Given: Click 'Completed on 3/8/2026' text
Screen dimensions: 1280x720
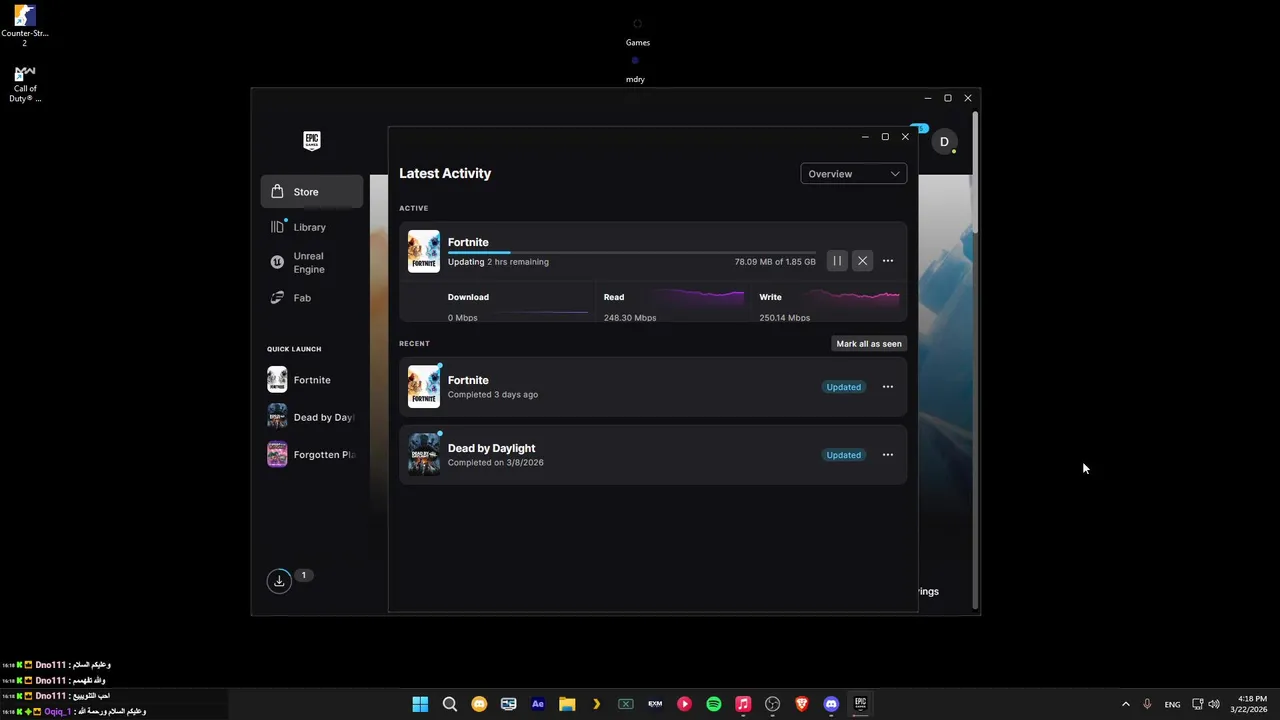Looking at the screenshot, I should [496, 463].
